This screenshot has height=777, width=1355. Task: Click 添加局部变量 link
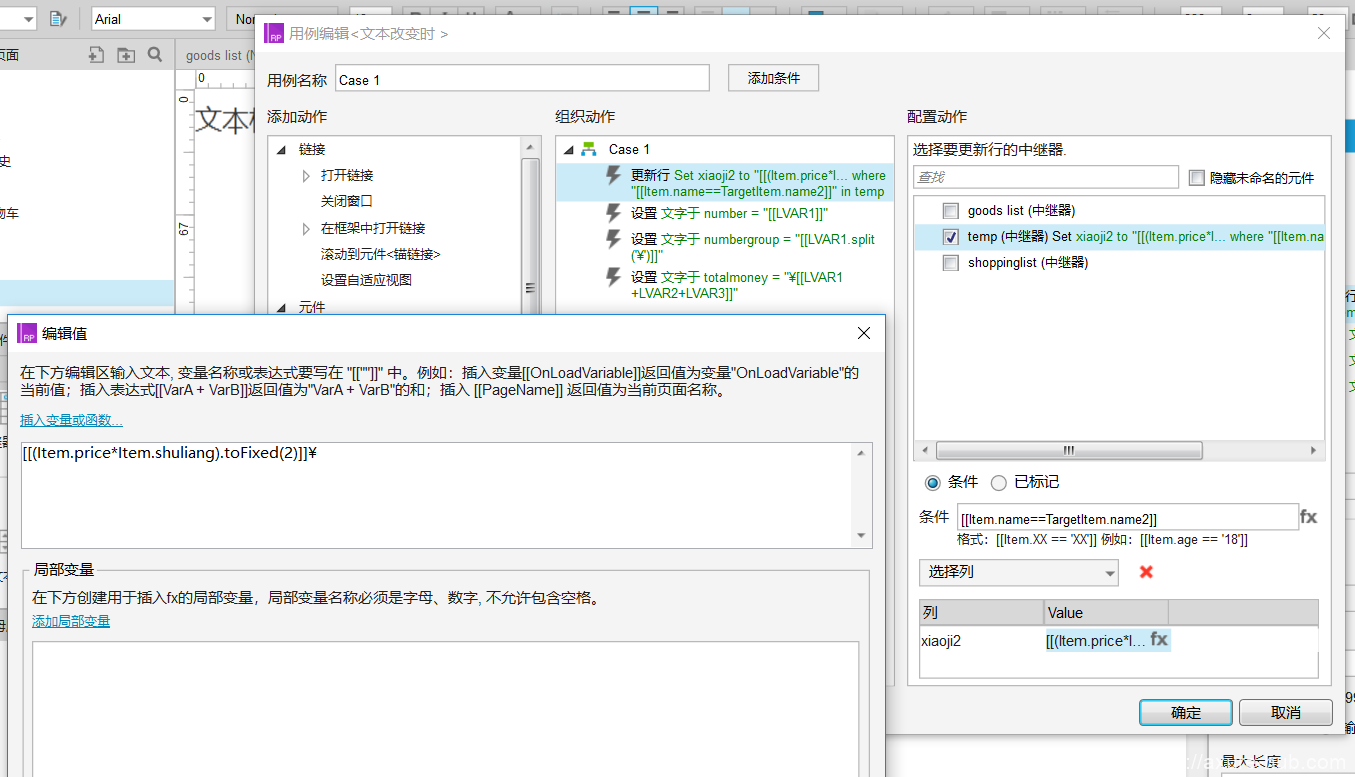pos(71,621)
